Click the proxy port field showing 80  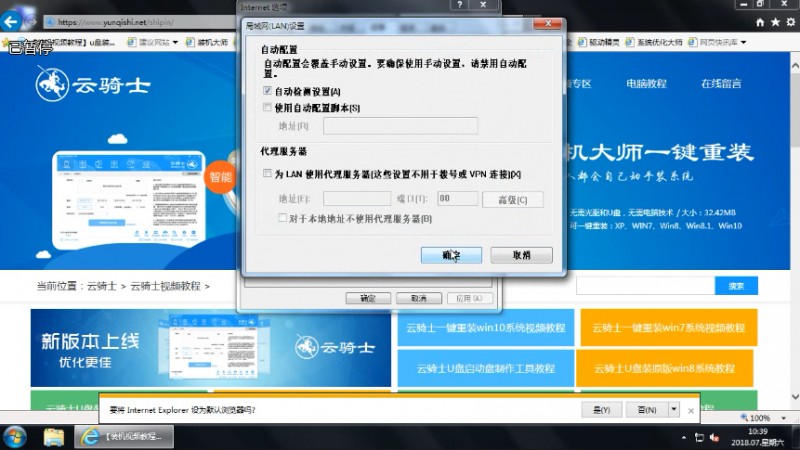(x=458, y=198)
